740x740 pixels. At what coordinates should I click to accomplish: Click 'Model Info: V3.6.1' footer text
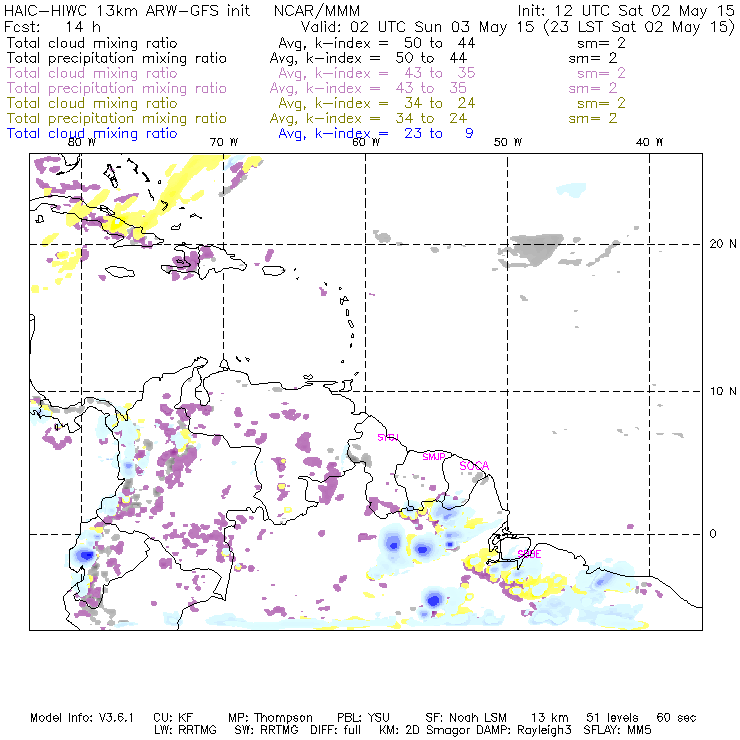click(x=82, y=718)
